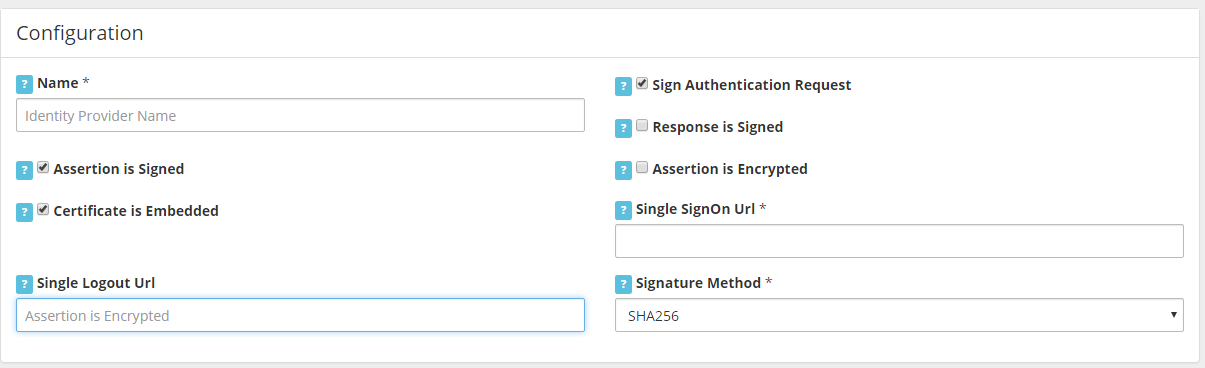Screen dimensions: 1205x368
Task: Open help tooltip for Response is Signed
Action: (x=623, y=128)
